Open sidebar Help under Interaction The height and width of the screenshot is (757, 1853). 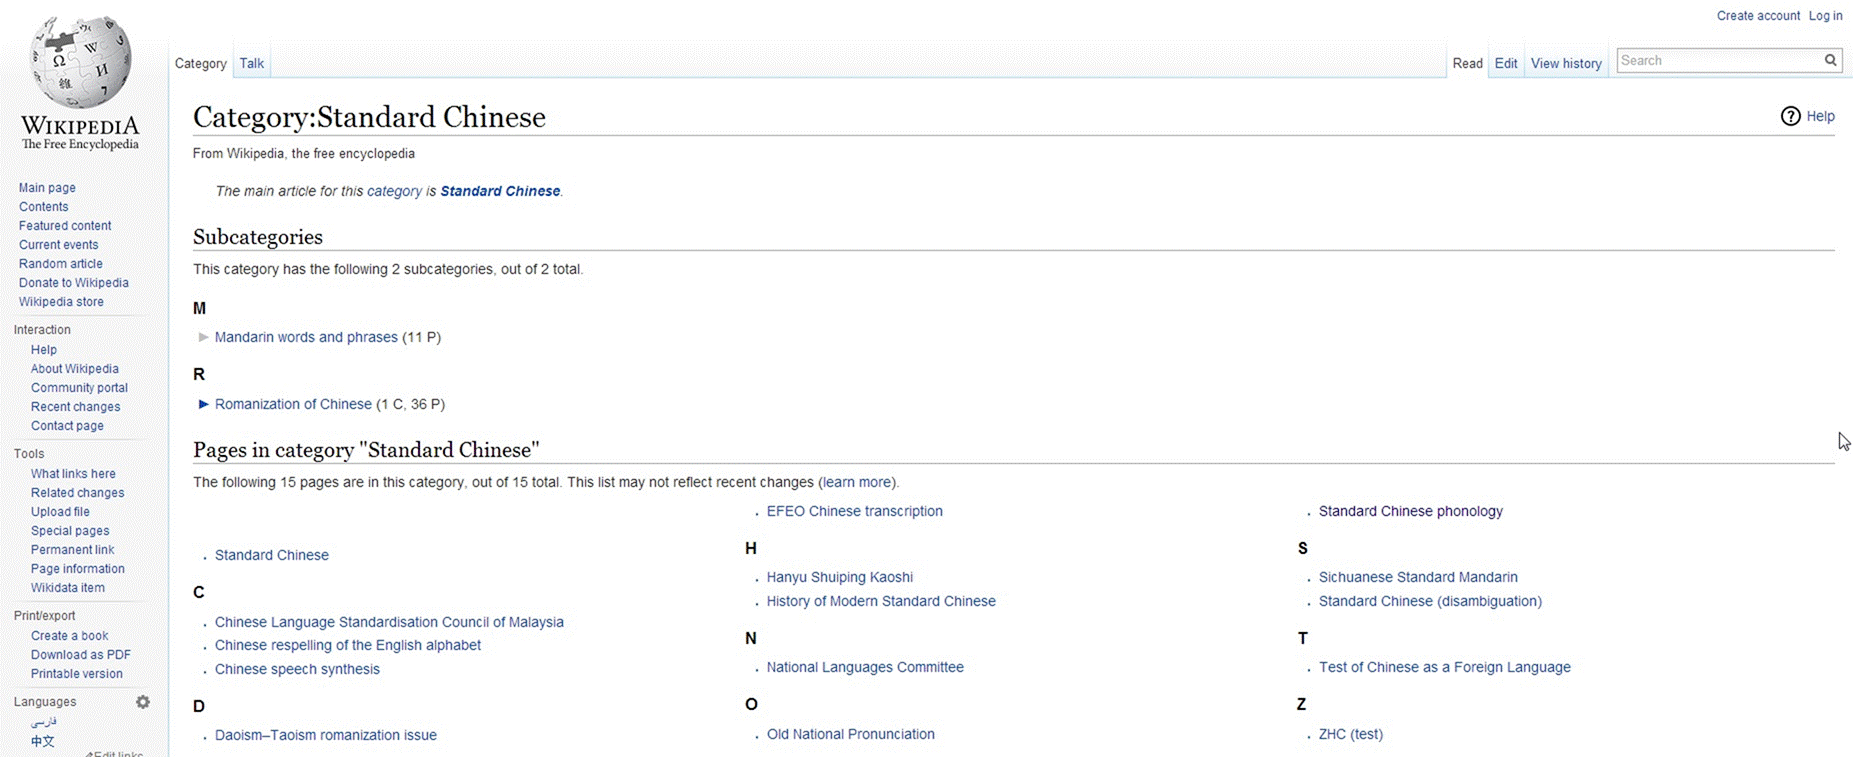click(x=44, y=350)
